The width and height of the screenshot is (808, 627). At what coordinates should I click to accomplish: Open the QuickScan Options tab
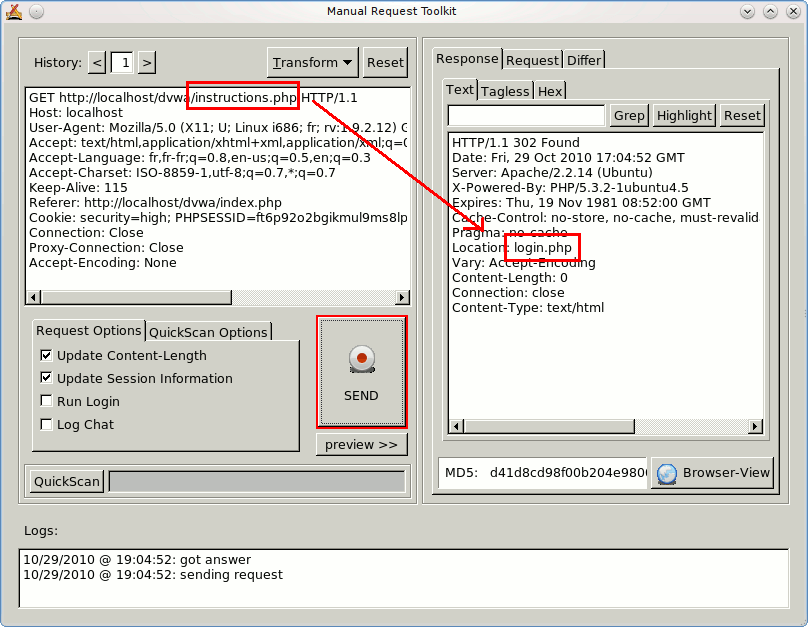(x=209, y=332)
